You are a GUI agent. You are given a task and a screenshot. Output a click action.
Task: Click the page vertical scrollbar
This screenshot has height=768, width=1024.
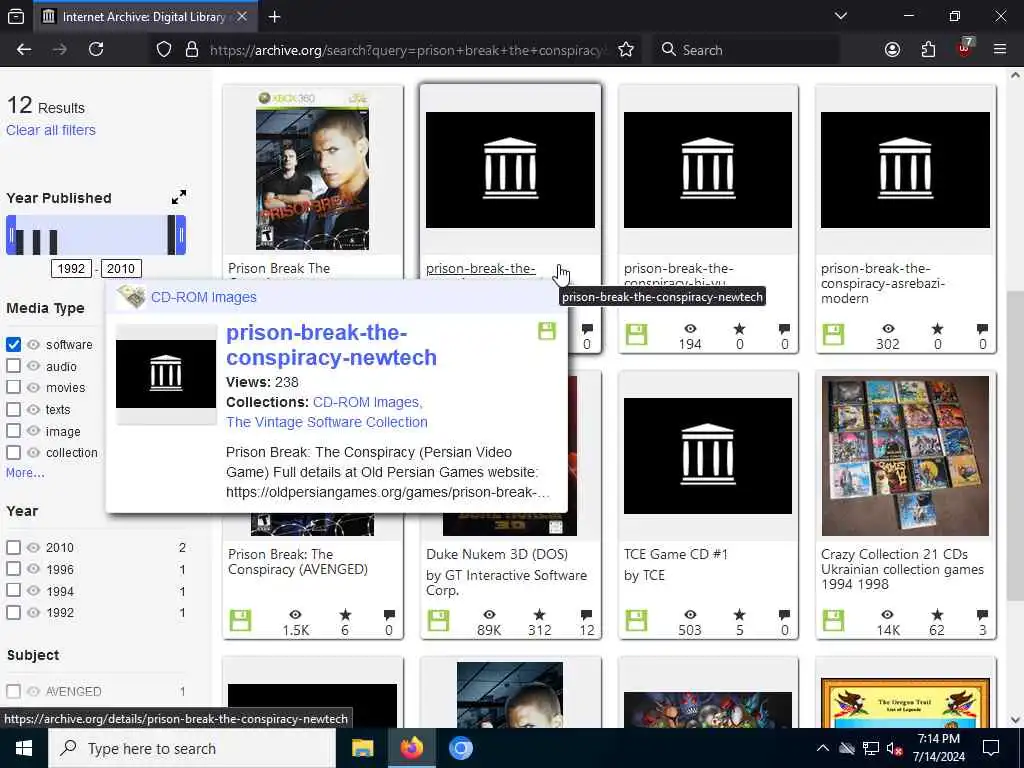pyautogui.click(x=1015, y=444)
